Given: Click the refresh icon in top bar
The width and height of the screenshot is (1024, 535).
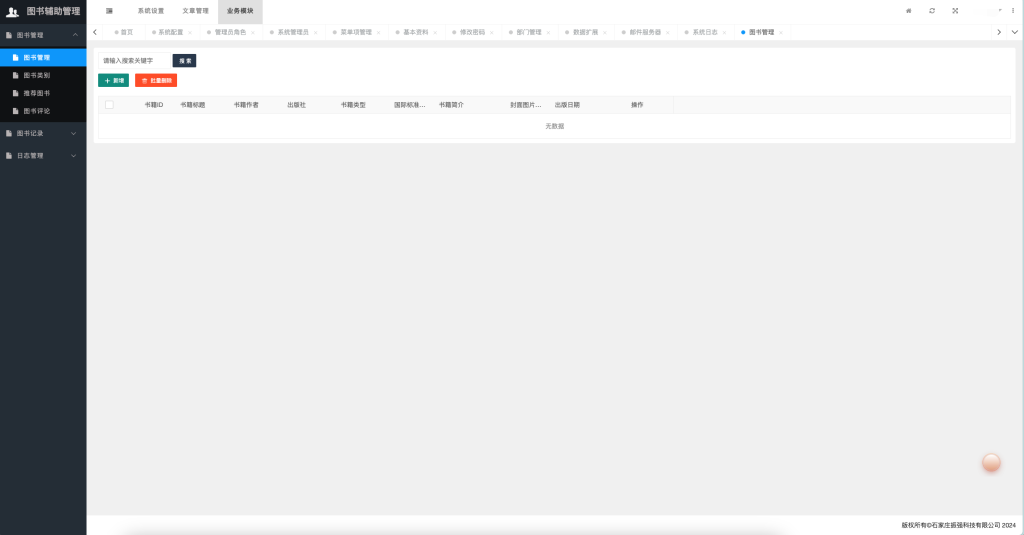Looking at the screenshot, I should coord(932,11).
